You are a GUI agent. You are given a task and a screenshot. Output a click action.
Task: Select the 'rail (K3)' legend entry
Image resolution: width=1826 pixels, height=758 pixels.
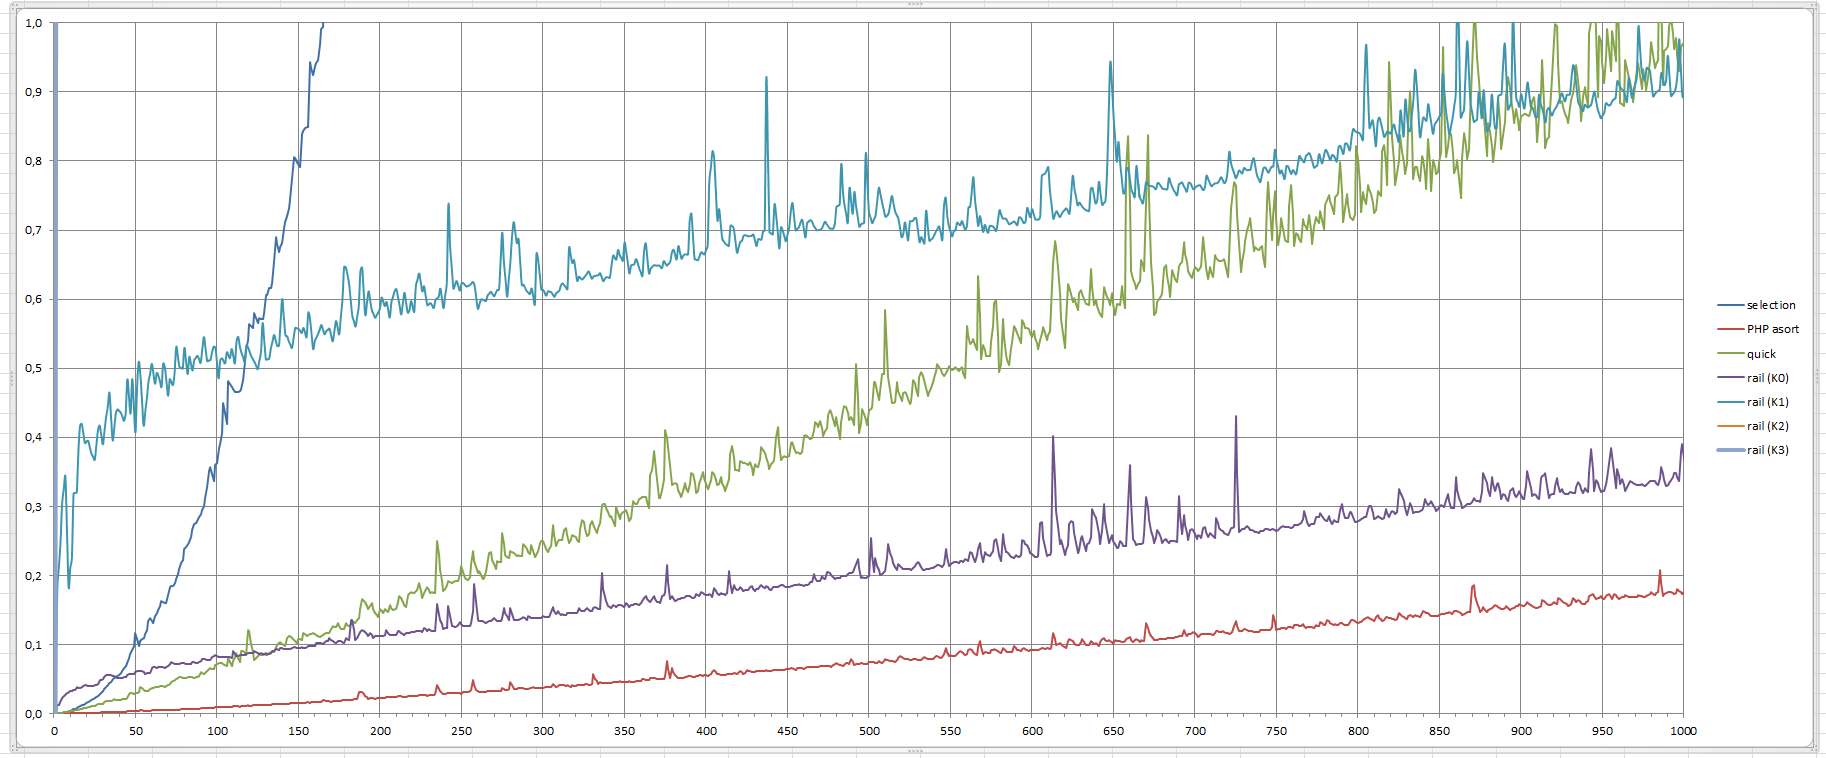coord(1753,450)
